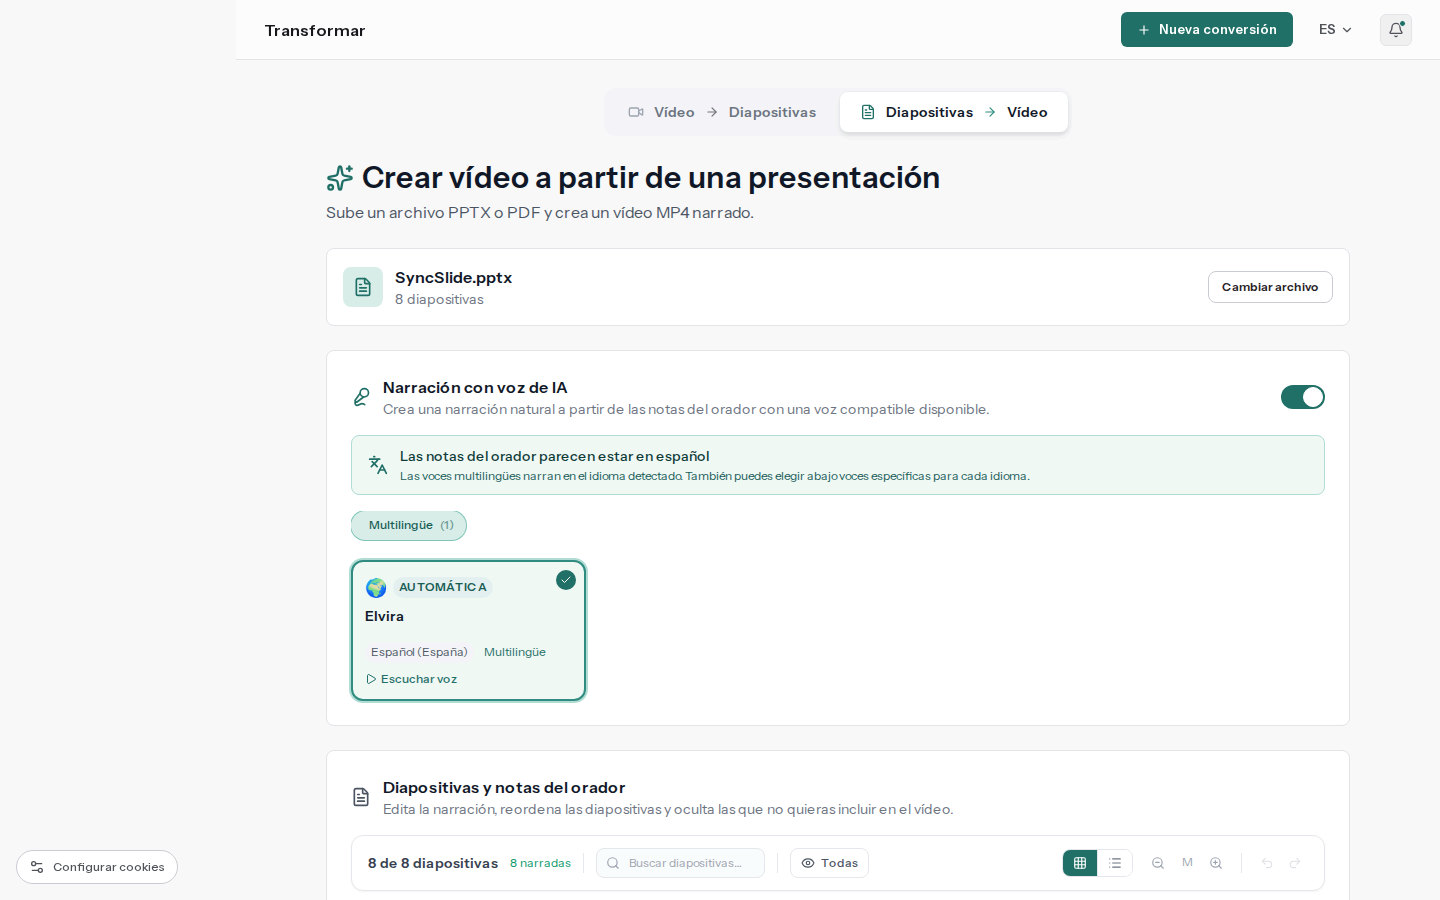The height and width of the screenshot is (900, 1440).
Task: Select the Elvira voice card
Action: 468,630
